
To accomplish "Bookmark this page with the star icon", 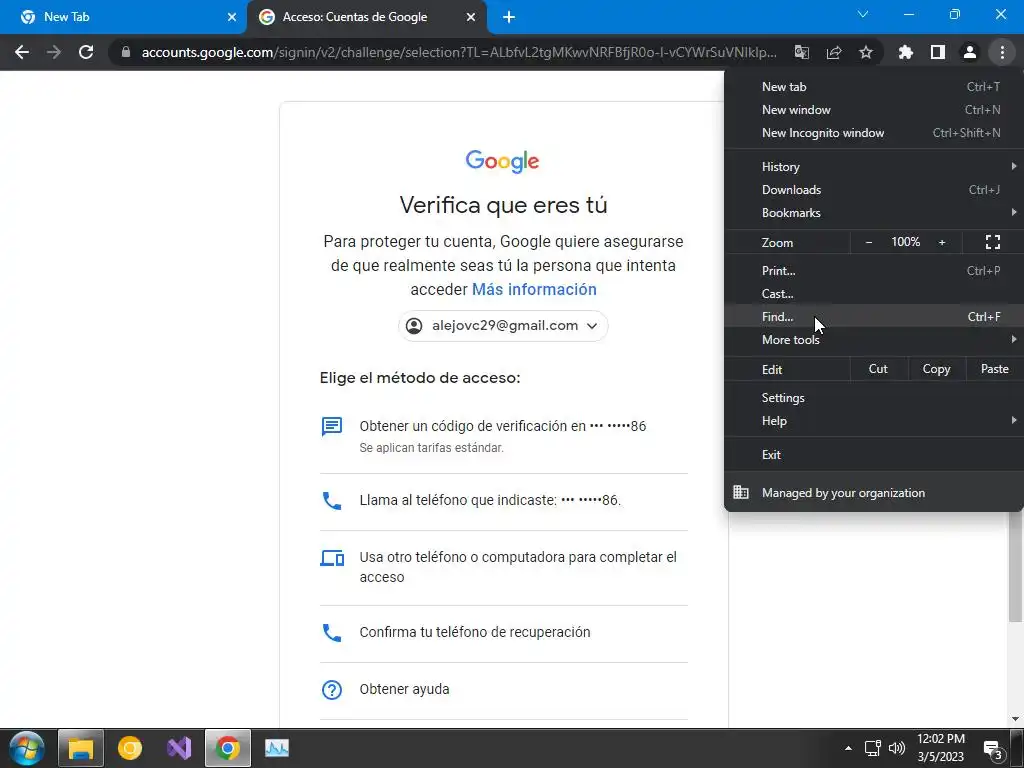I will pyautogui.click(x=866, y=52).
